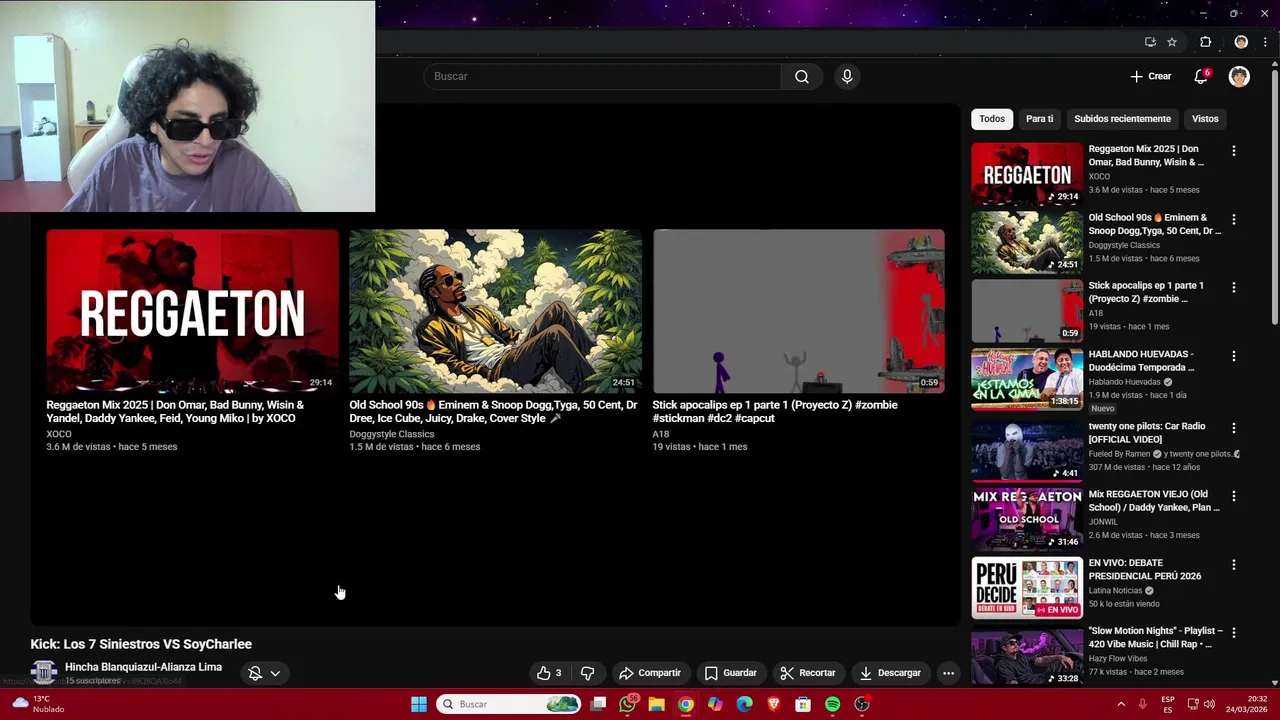Screen dimensions: 1280x720
Task: Open Microsoft Store from the taskbar
Action: click(803, 704)
